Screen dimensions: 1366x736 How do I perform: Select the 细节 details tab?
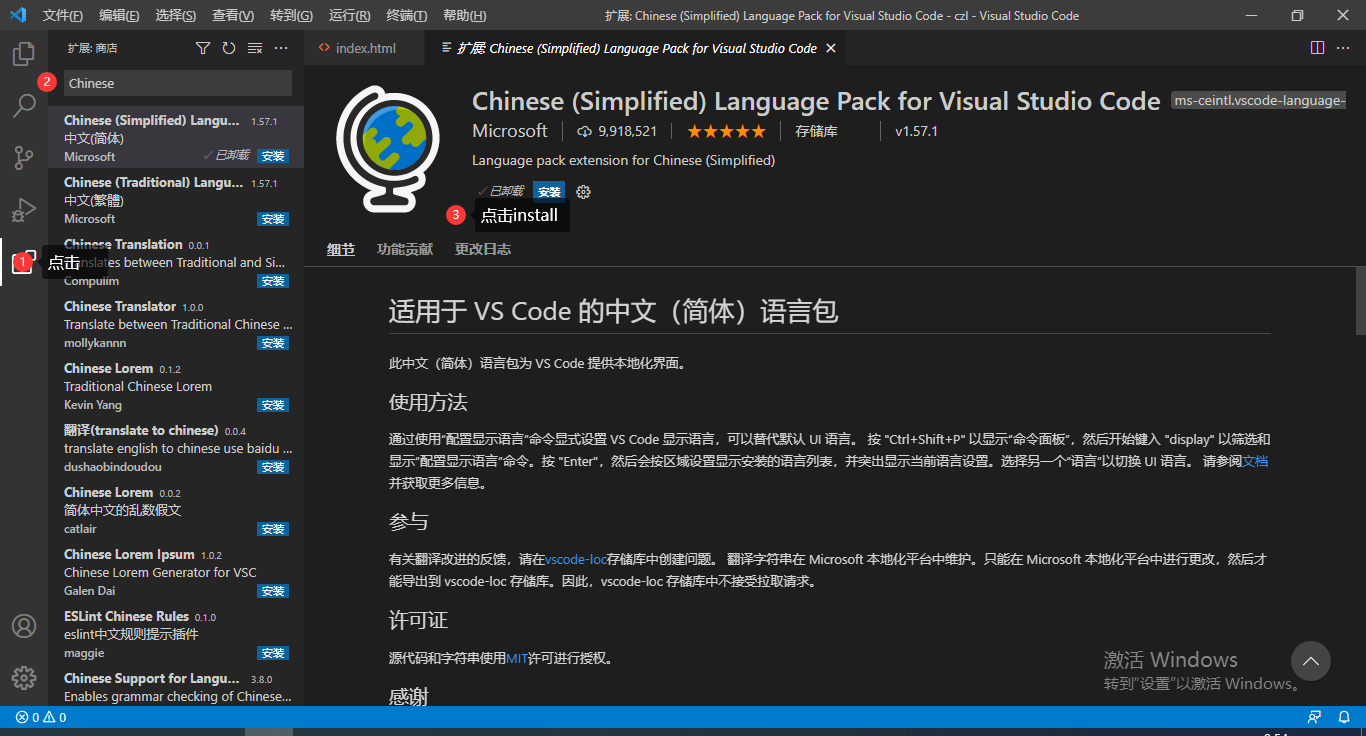point(341,249)
